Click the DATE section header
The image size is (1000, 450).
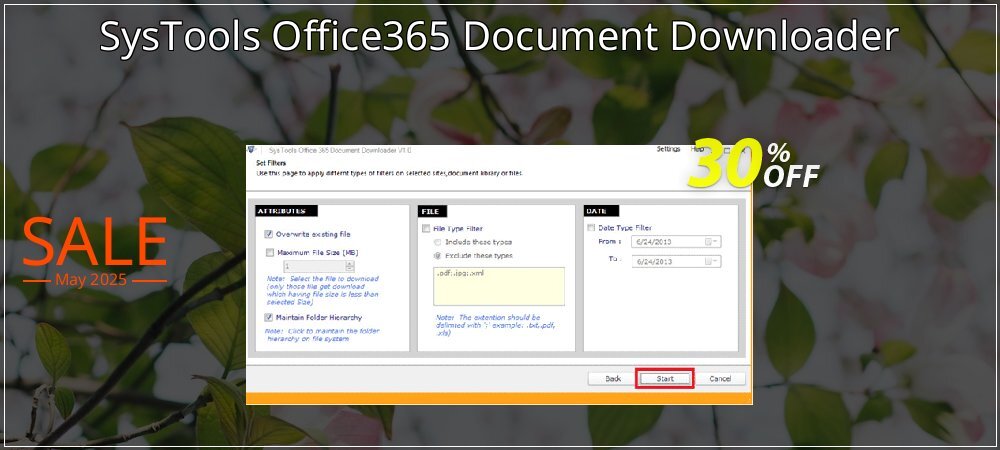pyautogui.click(x=601, y=211)
